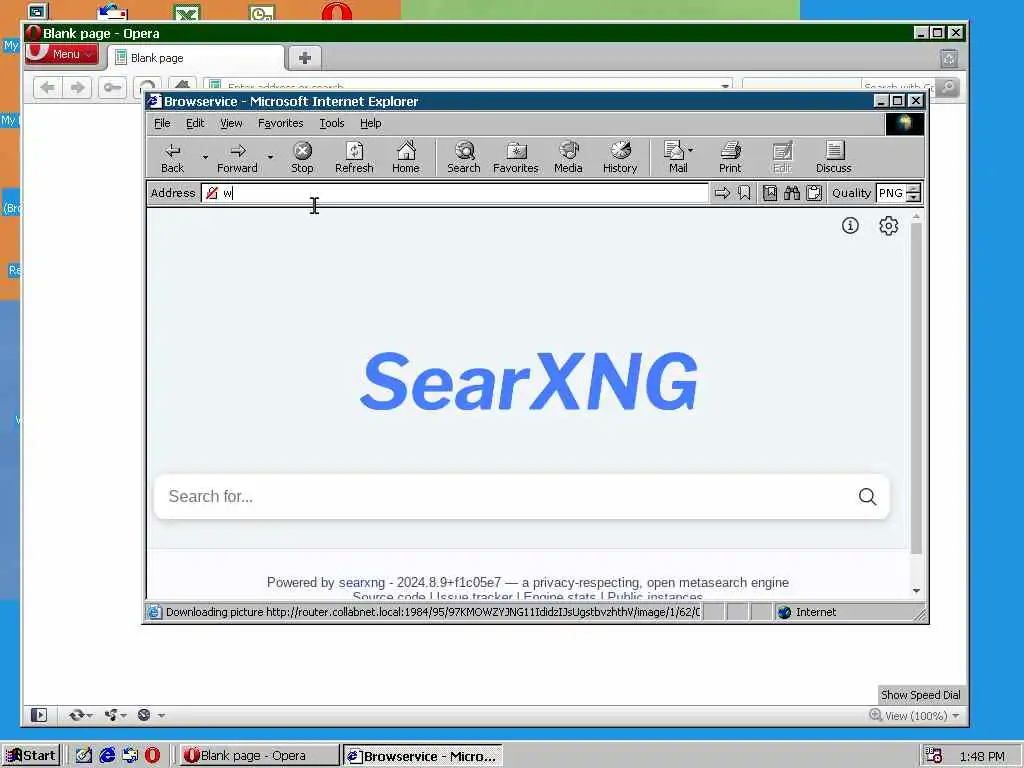Click the Show Desktop quick launch icon

pyautogui.click(x=84, y=755)
